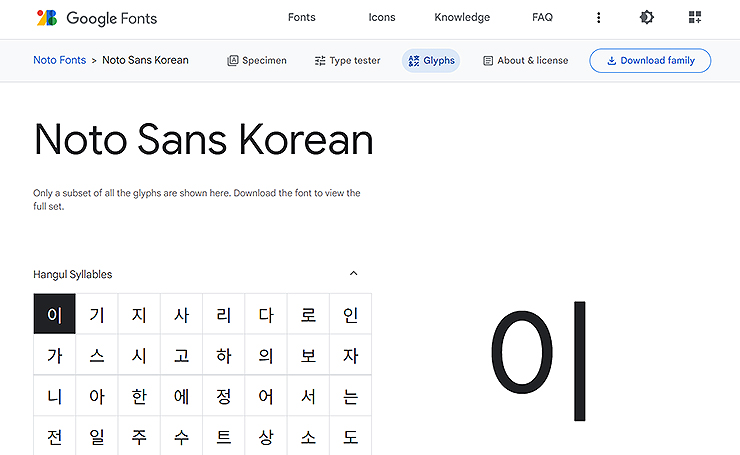Open the Icons menu item
The width and height of the screenshot is (740, 455).
382,17
